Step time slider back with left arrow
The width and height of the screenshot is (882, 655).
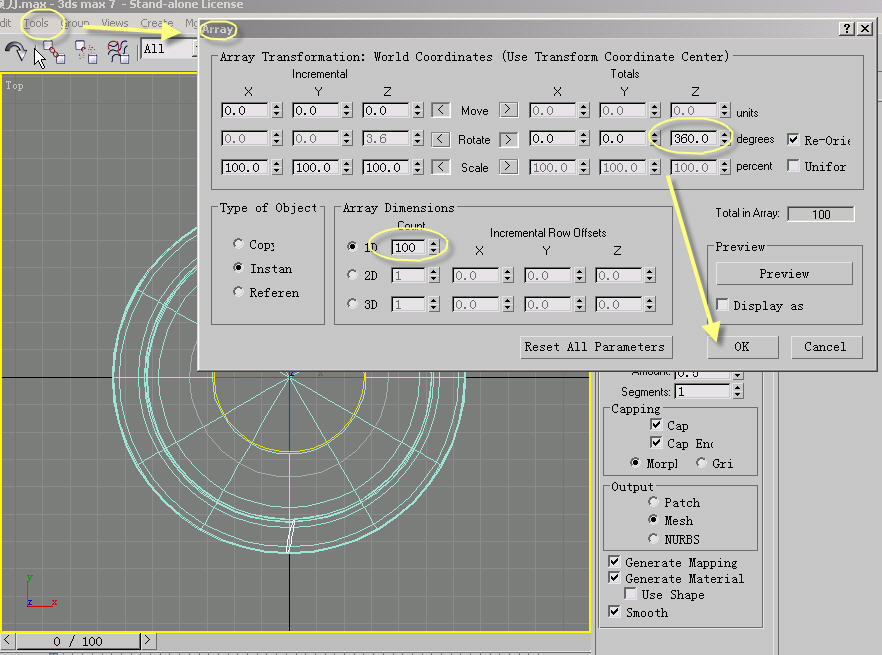pyautogui.click(x=8, y=640)
